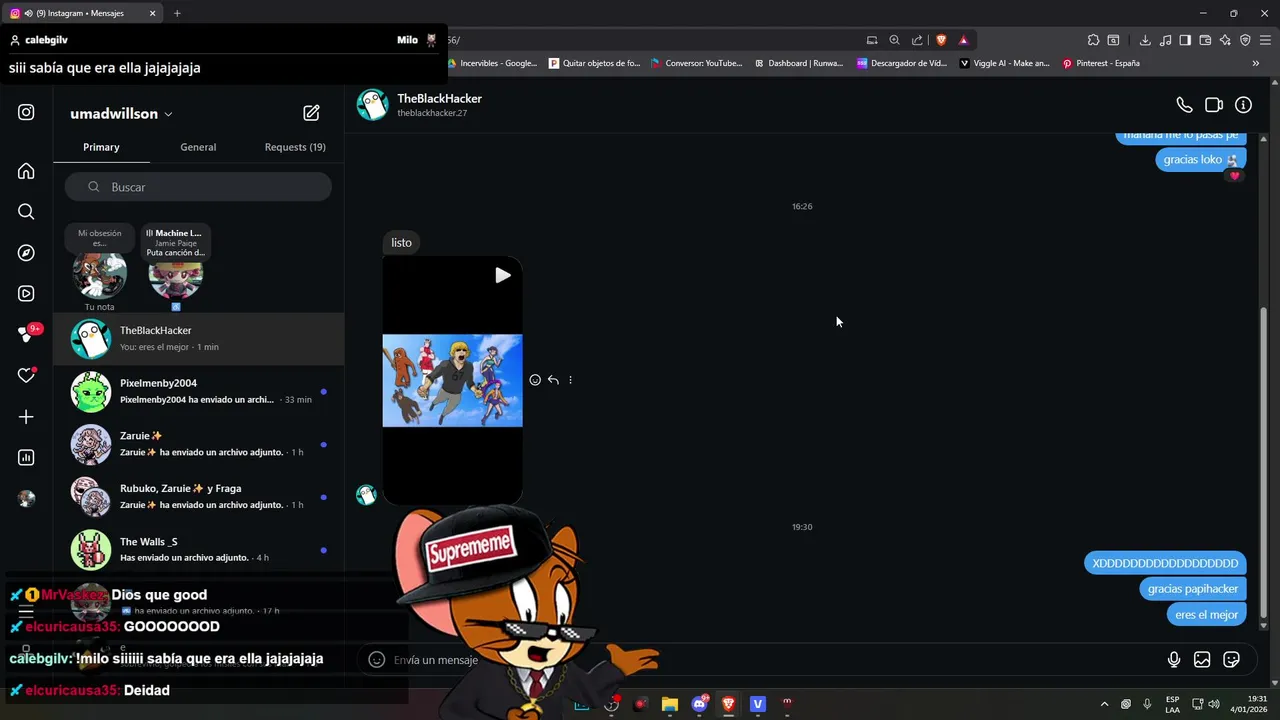The image size is (1280, 720).
Task: Go to the Home feed icon
Action: [26, 171]
